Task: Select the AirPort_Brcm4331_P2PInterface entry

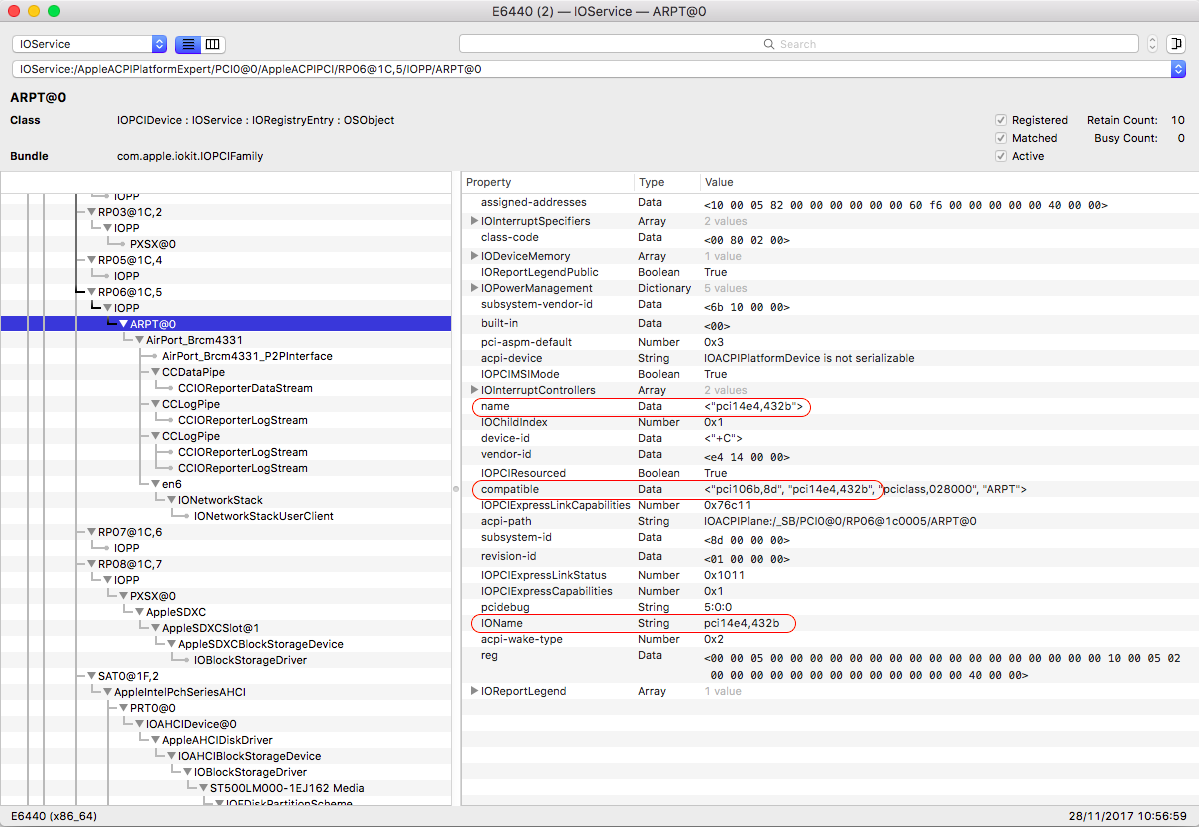Action: click(x=247, y=356)
